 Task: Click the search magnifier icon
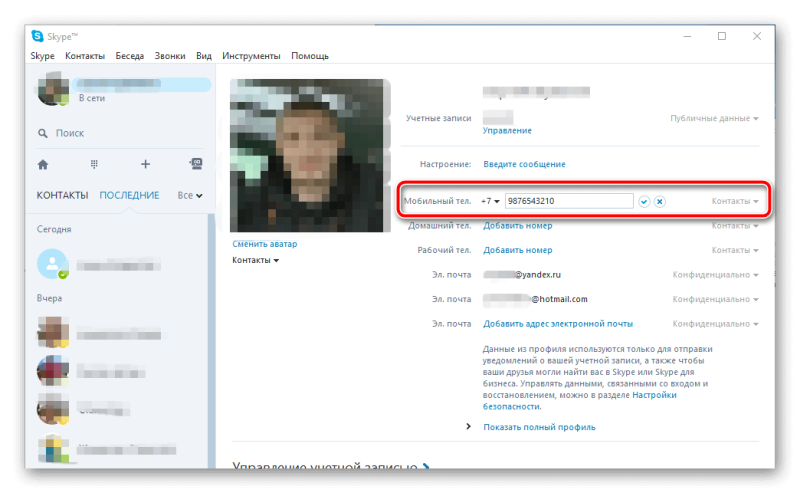pos(43,133)
